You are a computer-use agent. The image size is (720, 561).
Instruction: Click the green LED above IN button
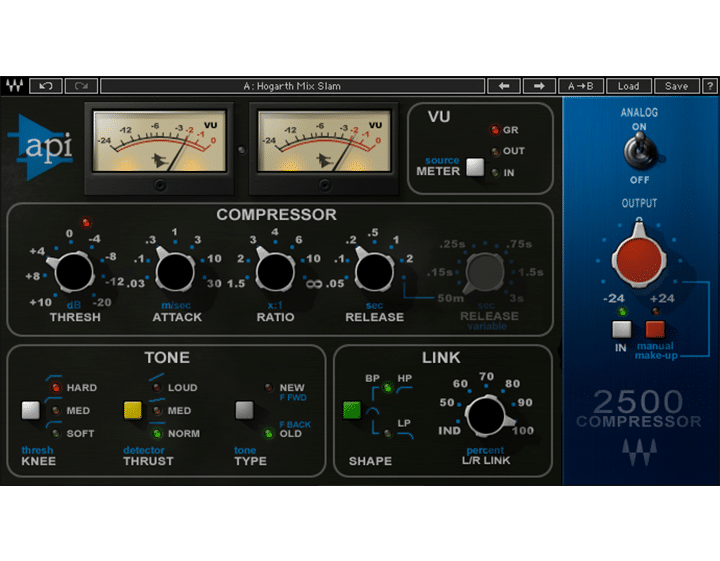coord(622,312)
